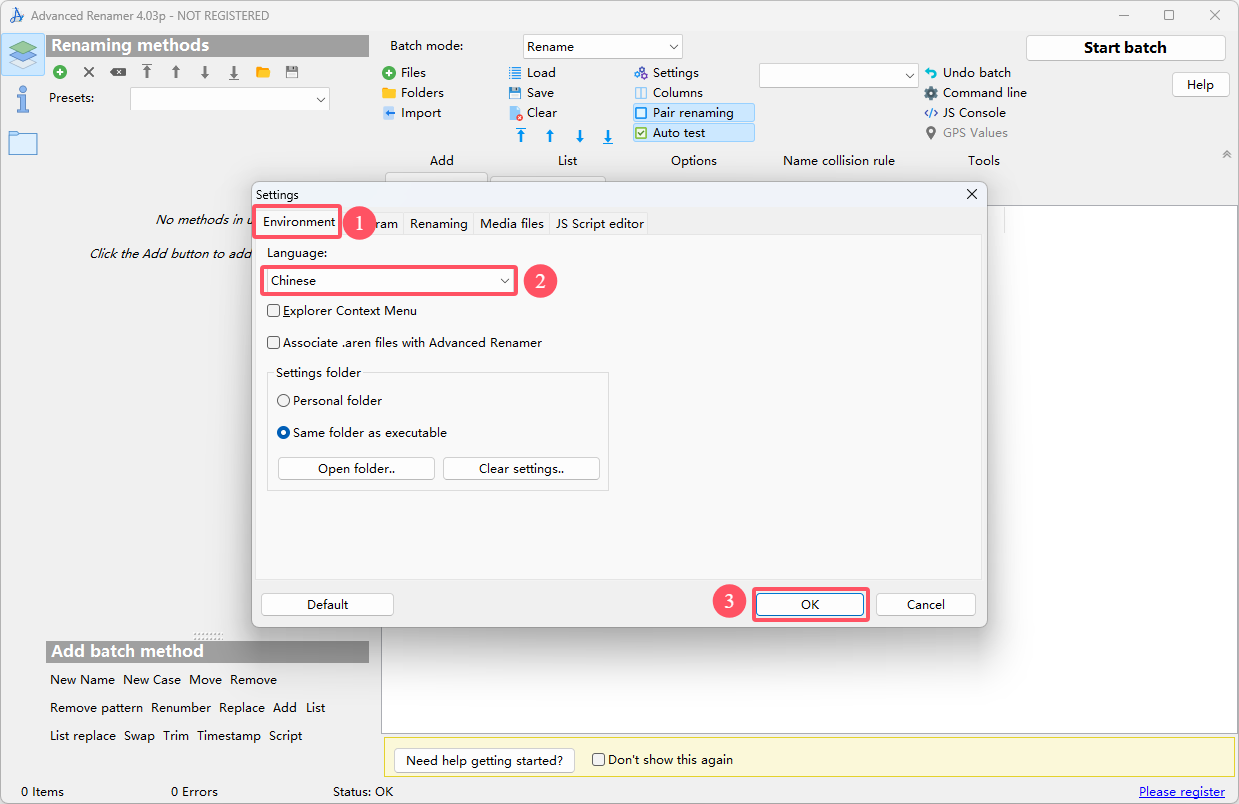The width and height of the screenshot is (1239, 804).
Task: Add a Replace batch method
Action: coord(242,708)
